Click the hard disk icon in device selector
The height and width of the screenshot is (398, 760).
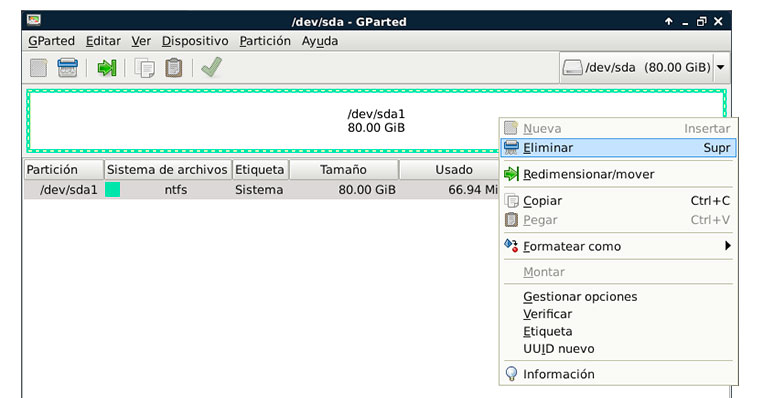point(572,67)
